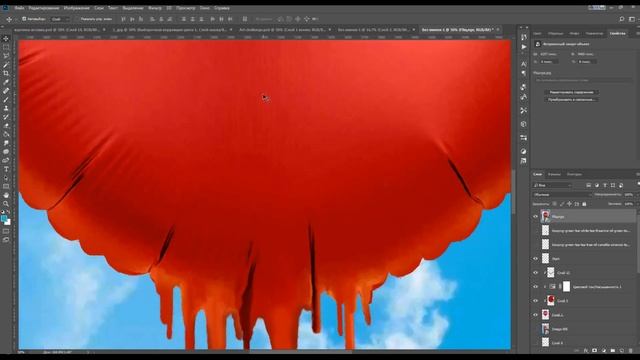Image resolution: width=640 pixels, height=360 pixels.
Task: Click the X position field in Properties
Action: 548,62
